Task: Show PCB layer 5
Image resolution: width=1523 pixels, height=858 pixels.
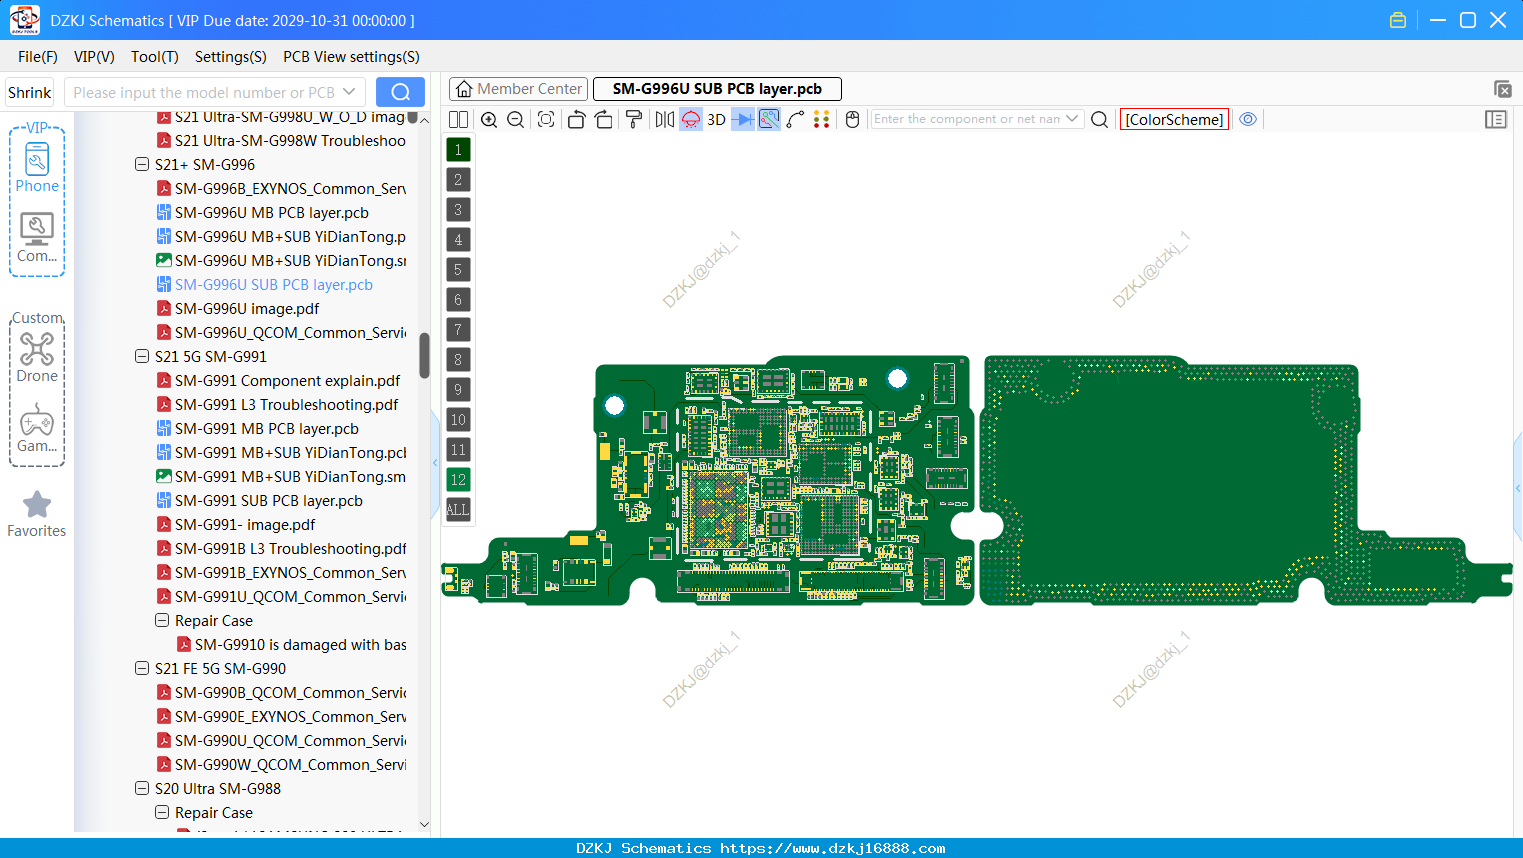Action: click(458, 269)
